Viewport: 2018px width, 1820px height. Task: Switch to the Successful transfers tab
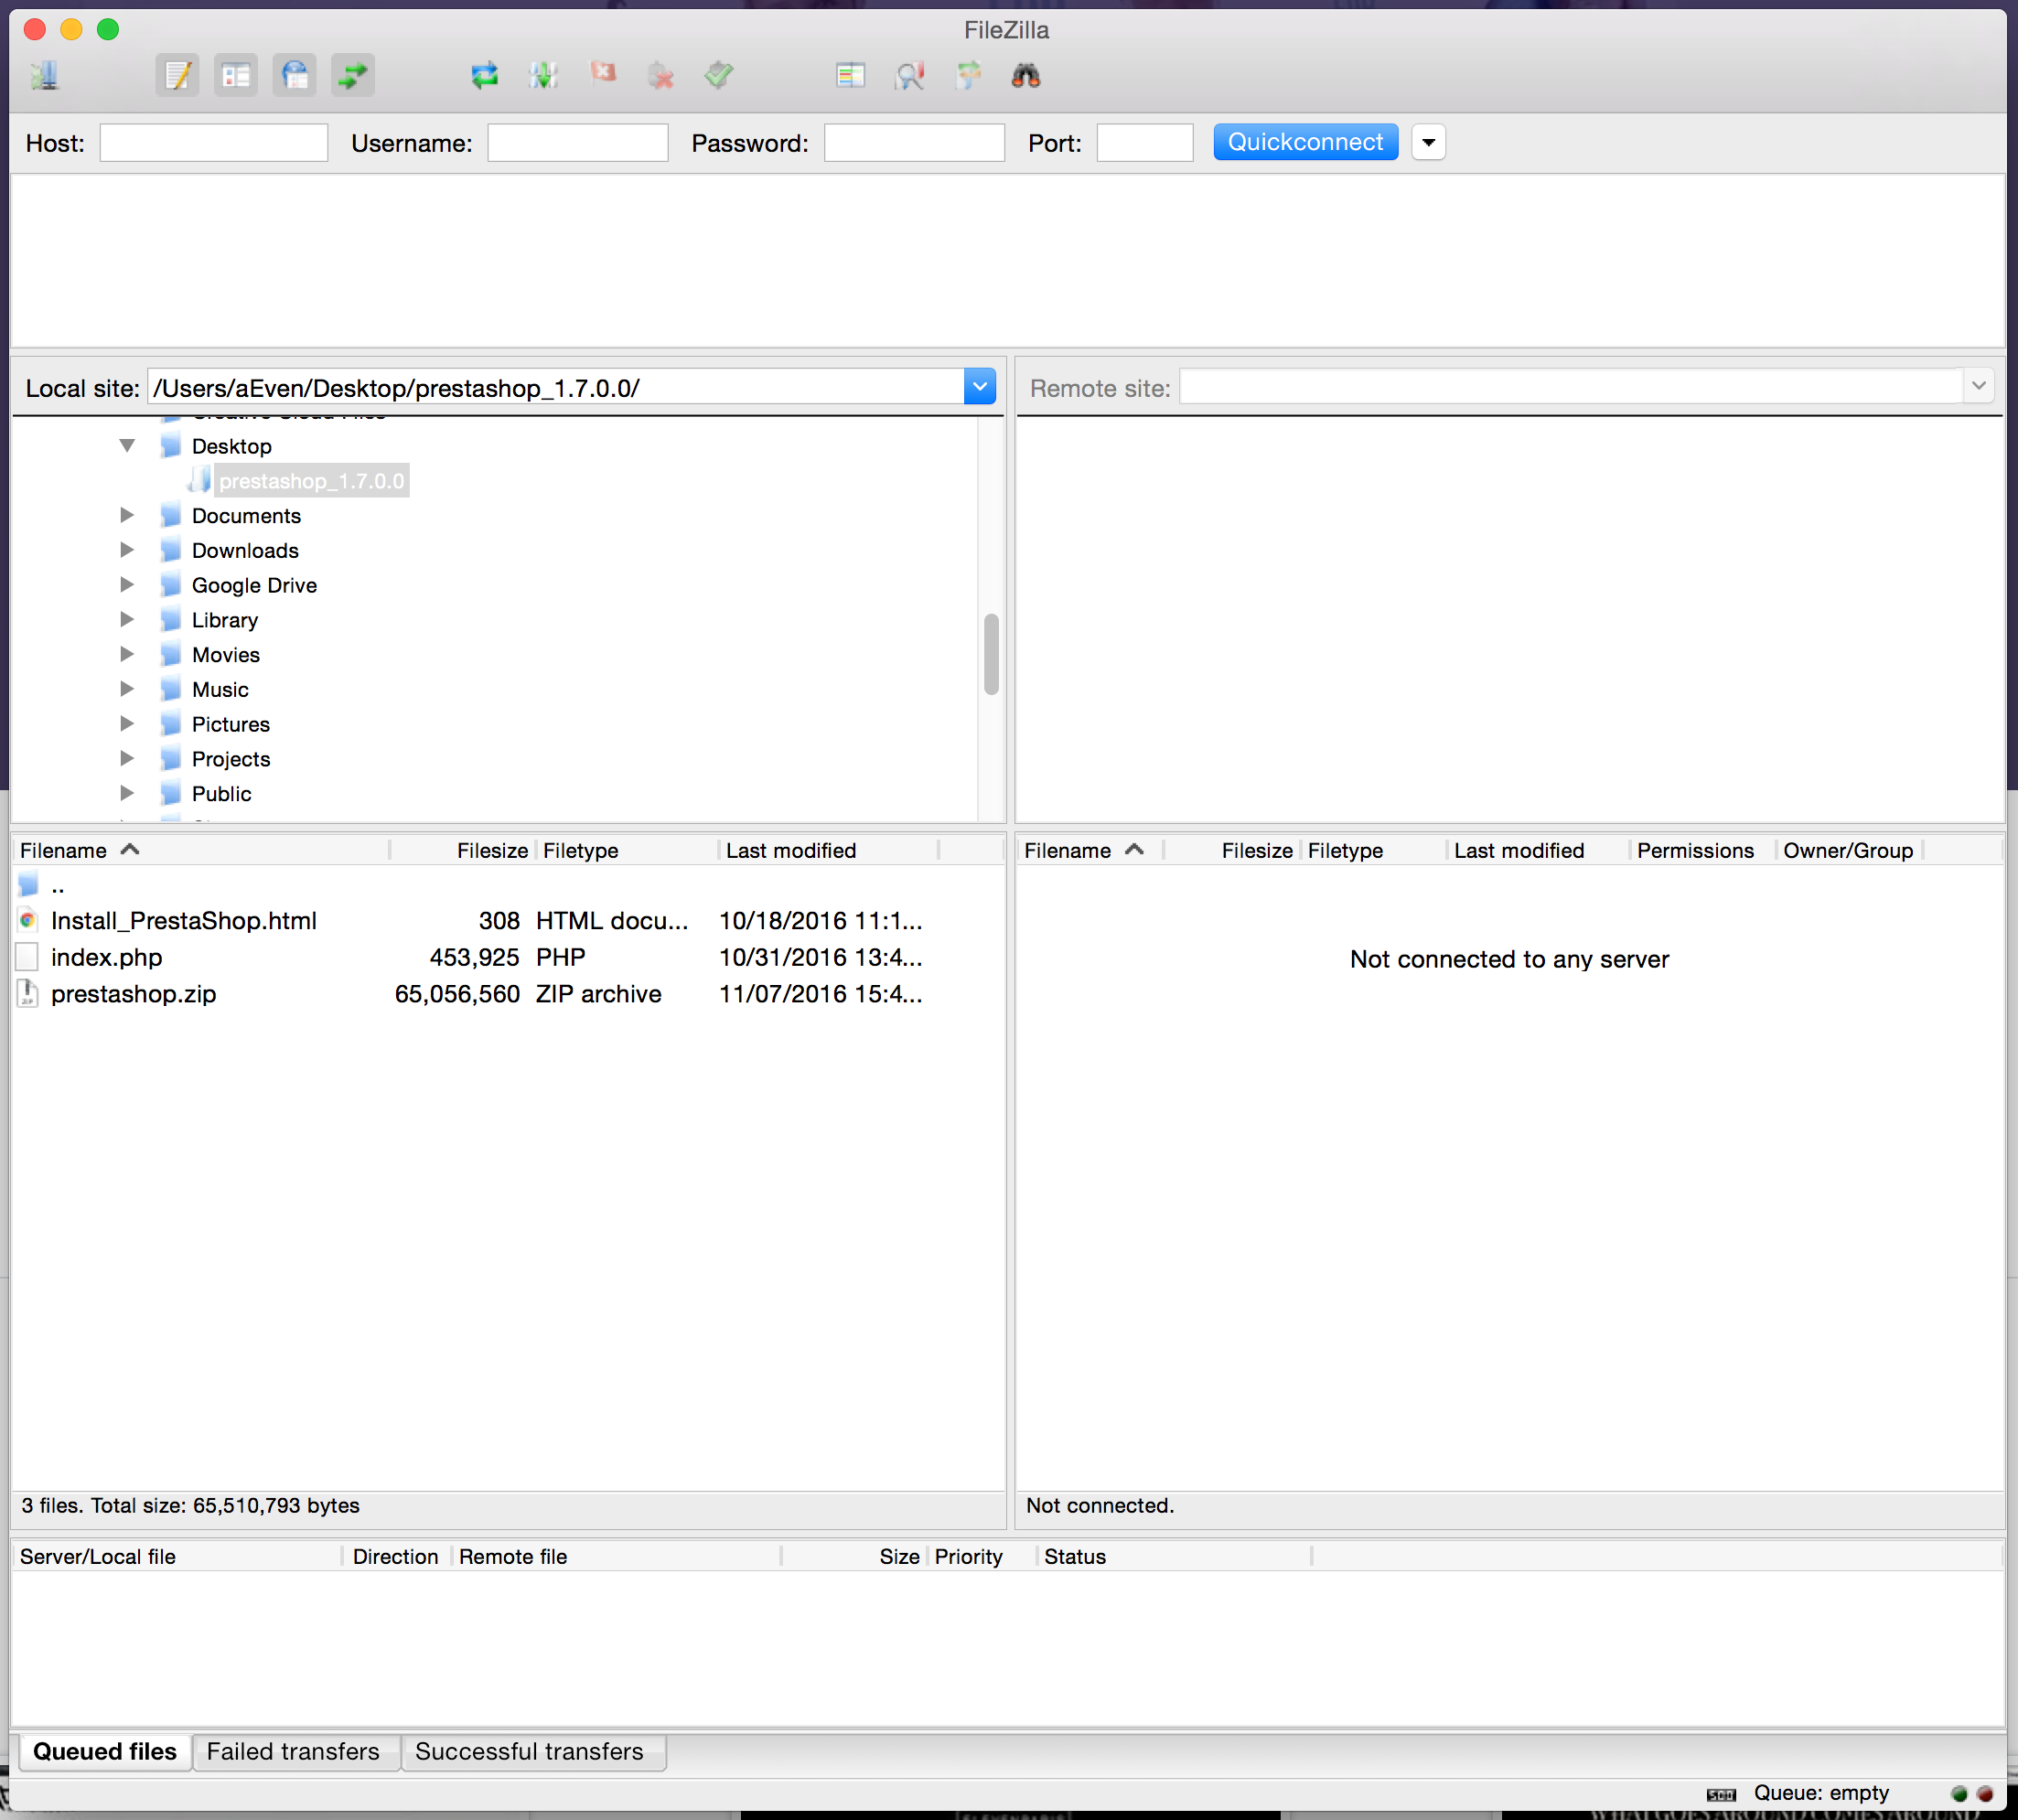[x=529, y=1751]
